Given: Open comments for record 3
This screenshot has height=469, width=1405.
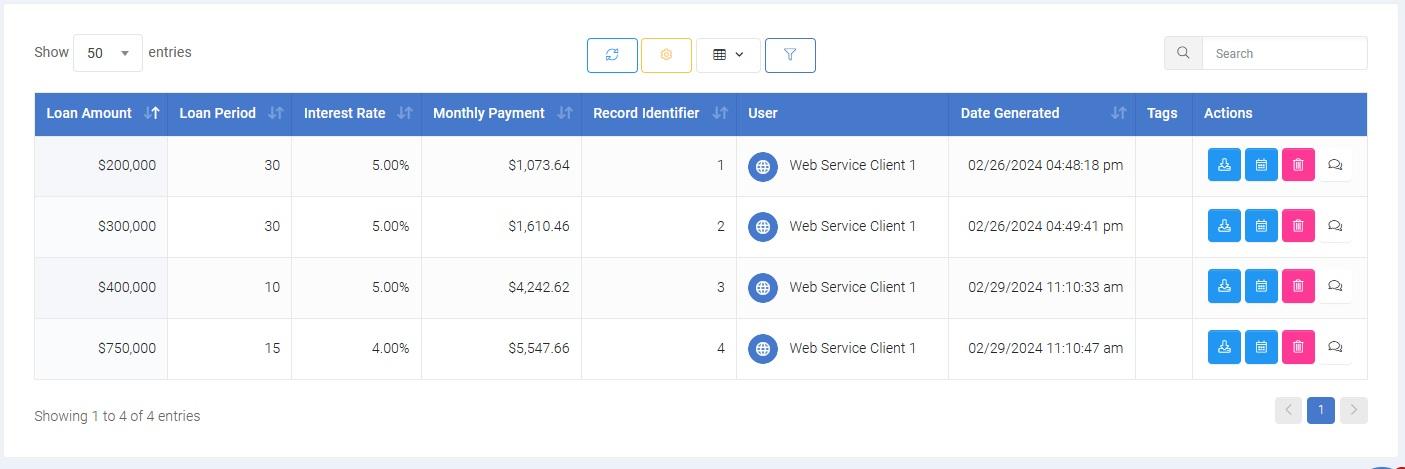Looking at the screenshot, I should tap(1335, 287).
